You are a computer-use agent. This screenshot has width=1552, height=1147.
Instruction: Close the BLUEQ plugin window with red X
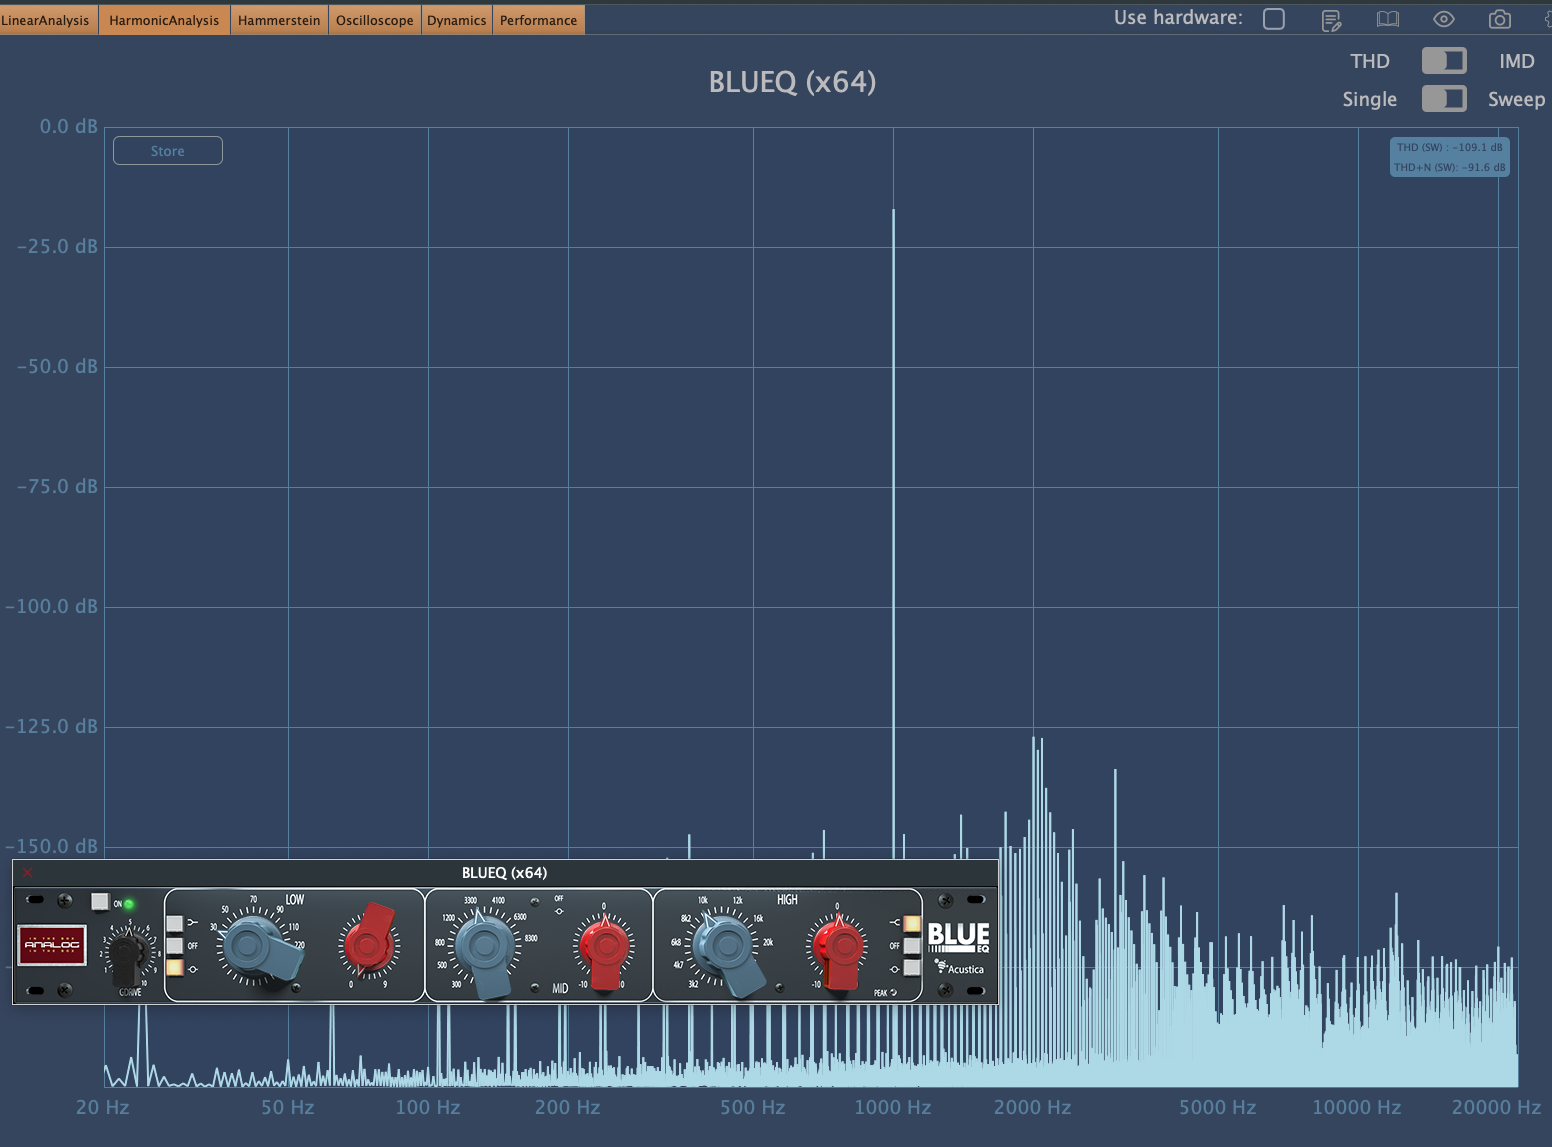click(28, 873)
